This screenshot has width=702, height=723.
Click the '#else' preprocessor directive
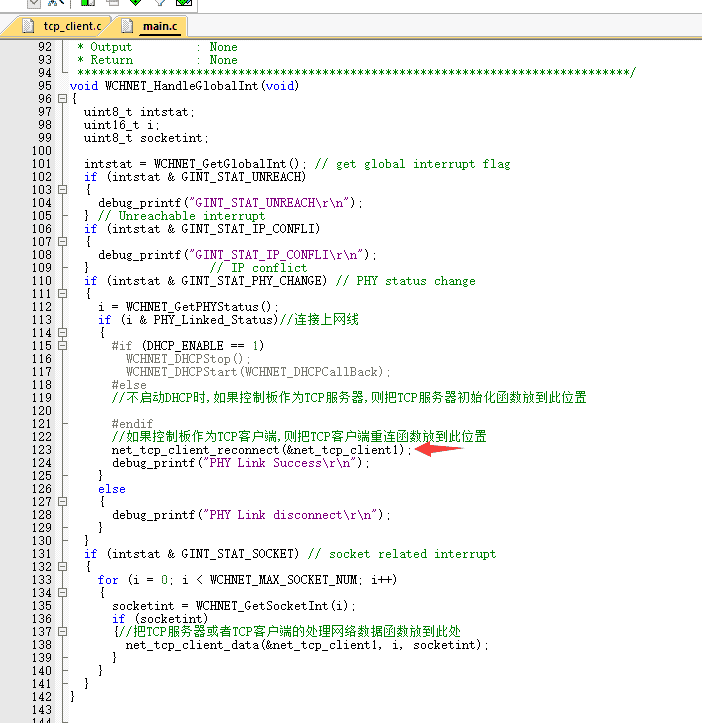pos(129,385)
